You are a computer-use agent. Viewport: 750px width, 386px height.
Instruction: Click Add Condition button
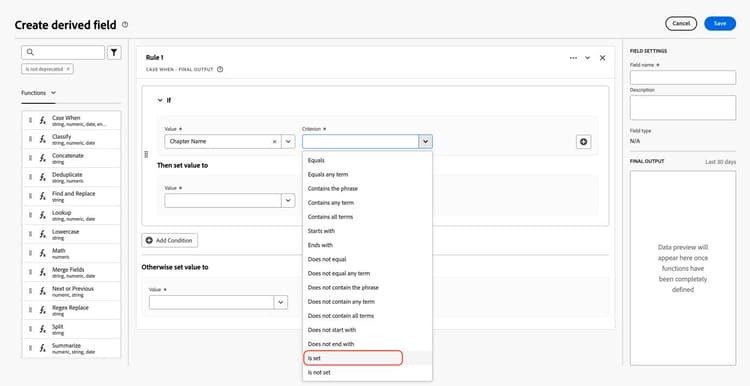pos(170,241)
